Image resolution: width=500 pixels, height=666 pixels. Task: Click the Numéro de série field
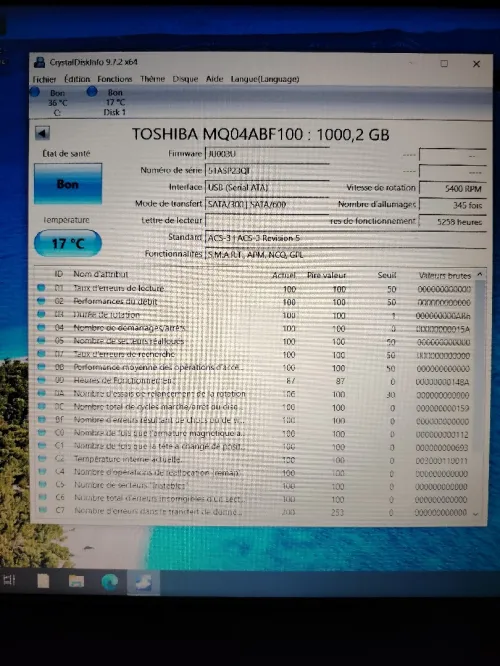coord(267,170)
